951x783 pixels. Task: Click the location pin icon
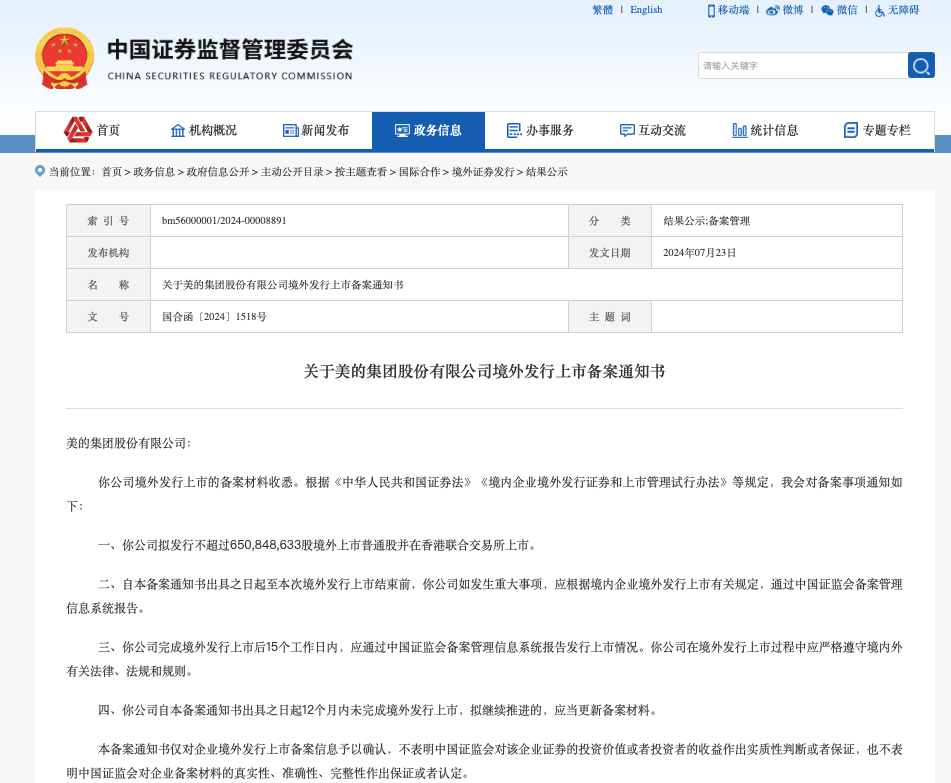click(x=40, y=172)
